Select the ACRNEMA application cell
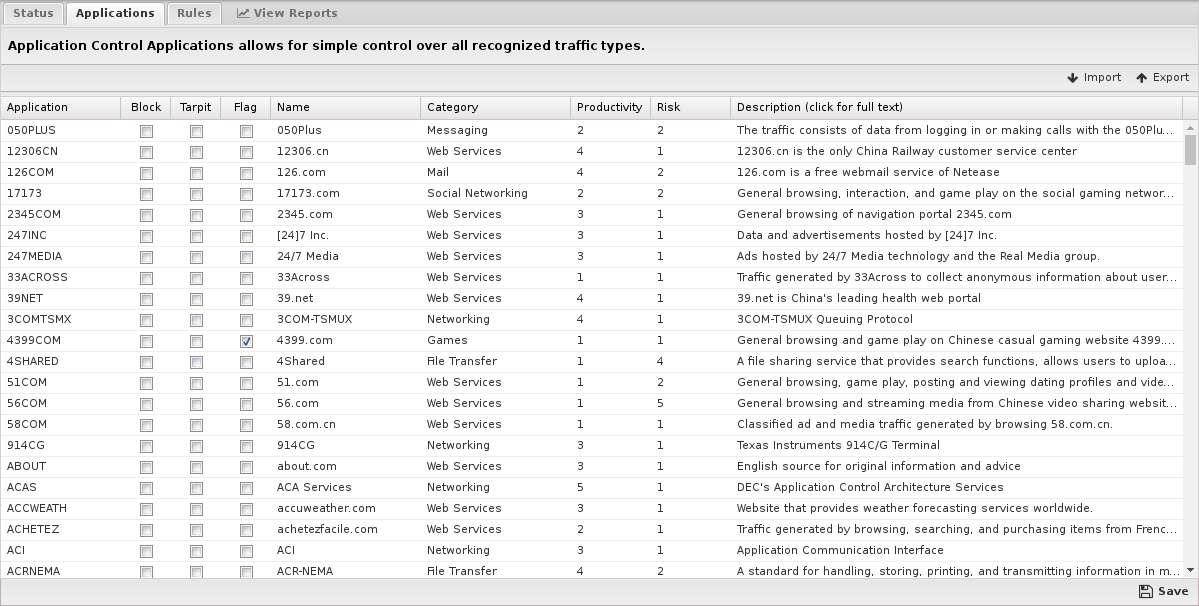This screenshot has height=606, width=1199. (60, 571)
